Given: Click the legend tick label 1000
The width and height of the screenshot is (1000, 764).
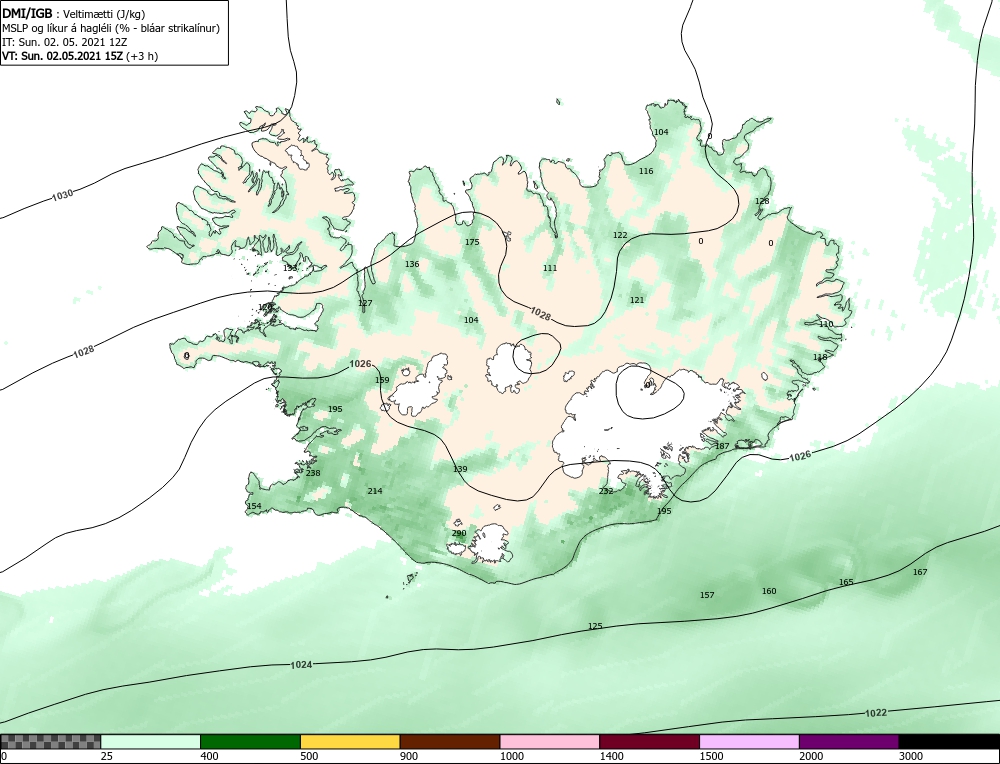Looking at the screenshot, I should [511, 756].
